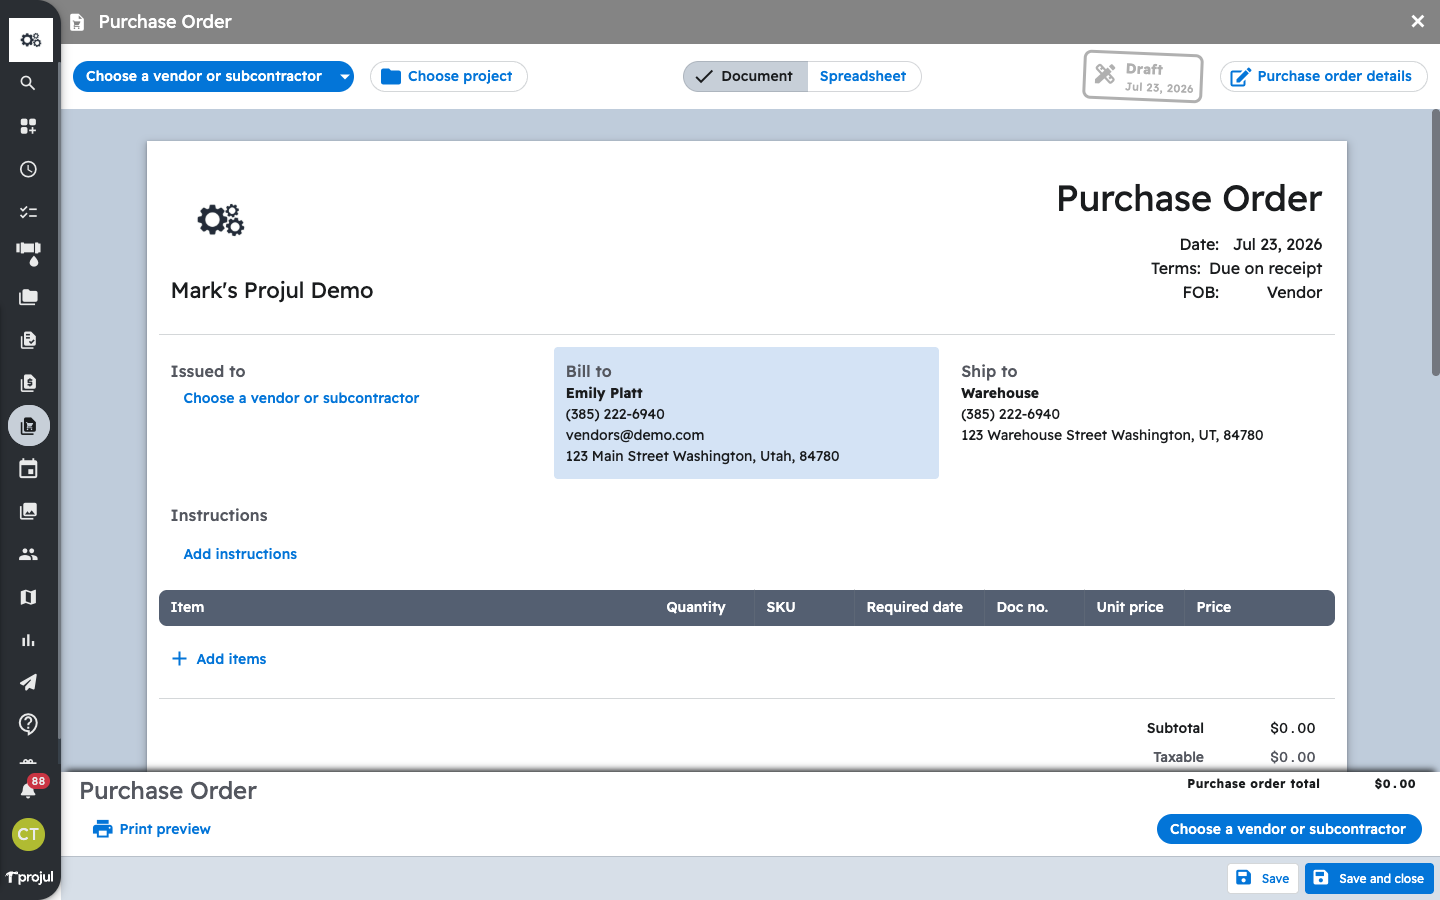Open the bar chart reports icon in sidebar
Screen dimensions: 1440x900
[x=28, y=640]
